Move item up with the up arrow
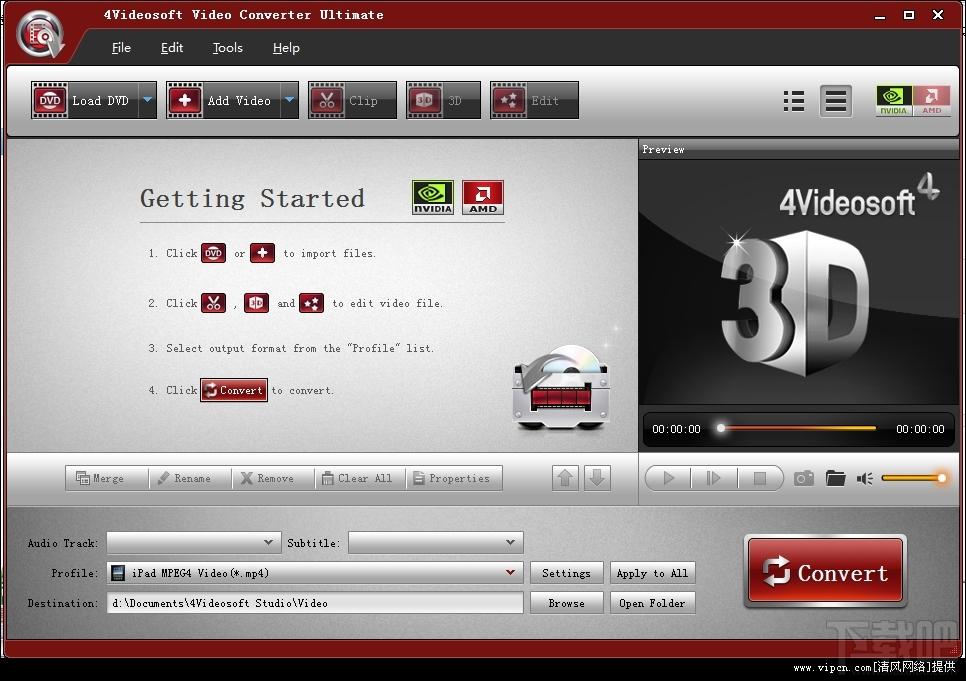Image resolution: width=966 pixels, height=681 pixels. tap(566, 478)
